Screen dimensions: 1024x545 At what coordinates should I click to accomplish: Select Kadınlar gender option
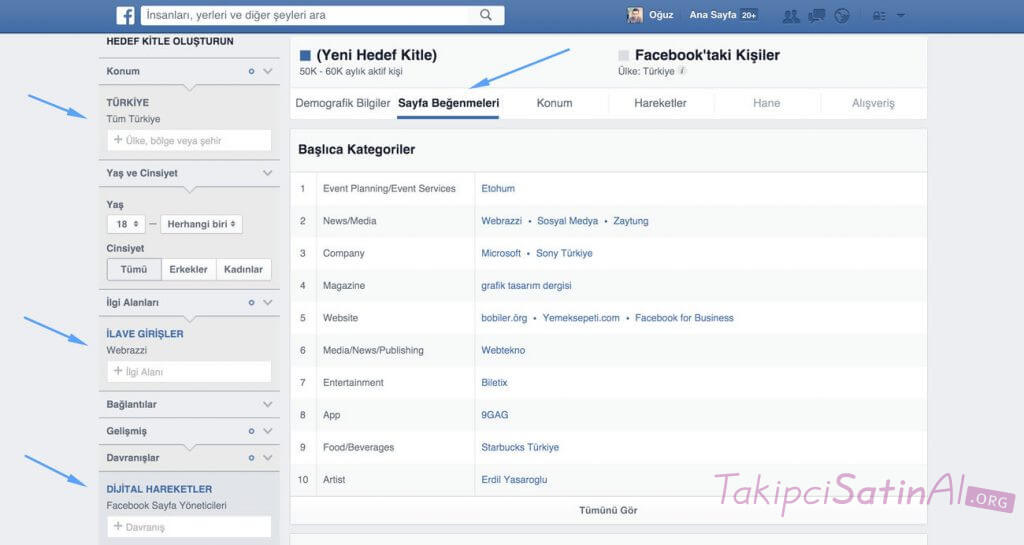point(243,269)
